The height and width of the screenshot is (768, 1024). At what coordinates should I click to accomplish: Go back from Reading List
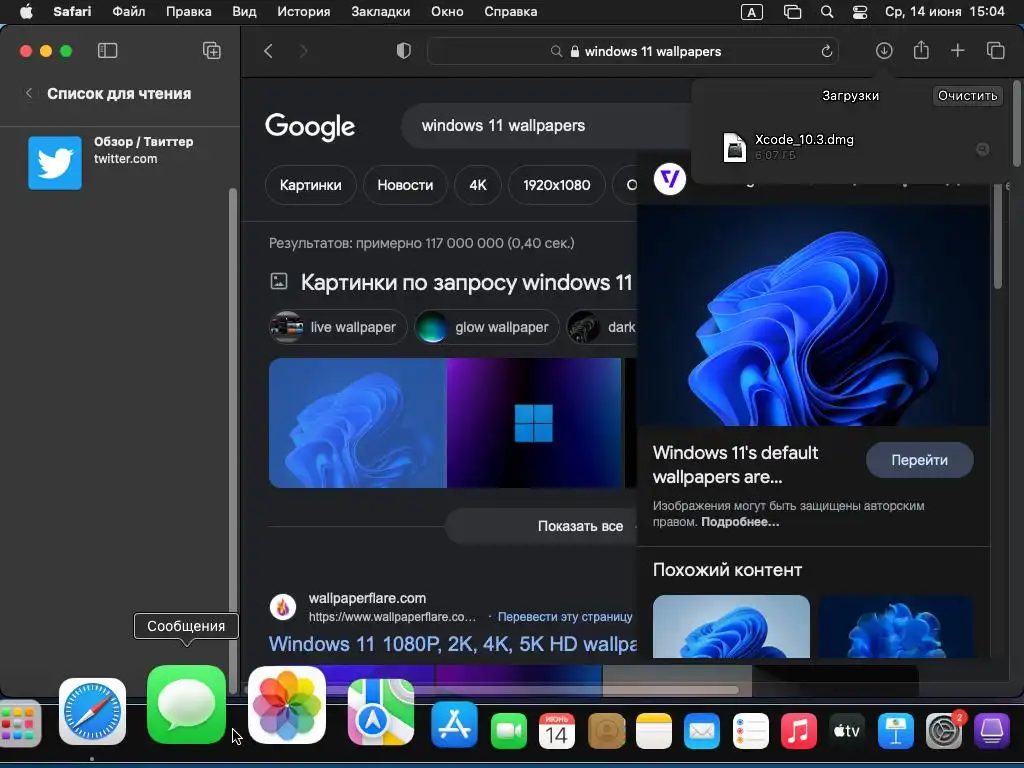29,93
